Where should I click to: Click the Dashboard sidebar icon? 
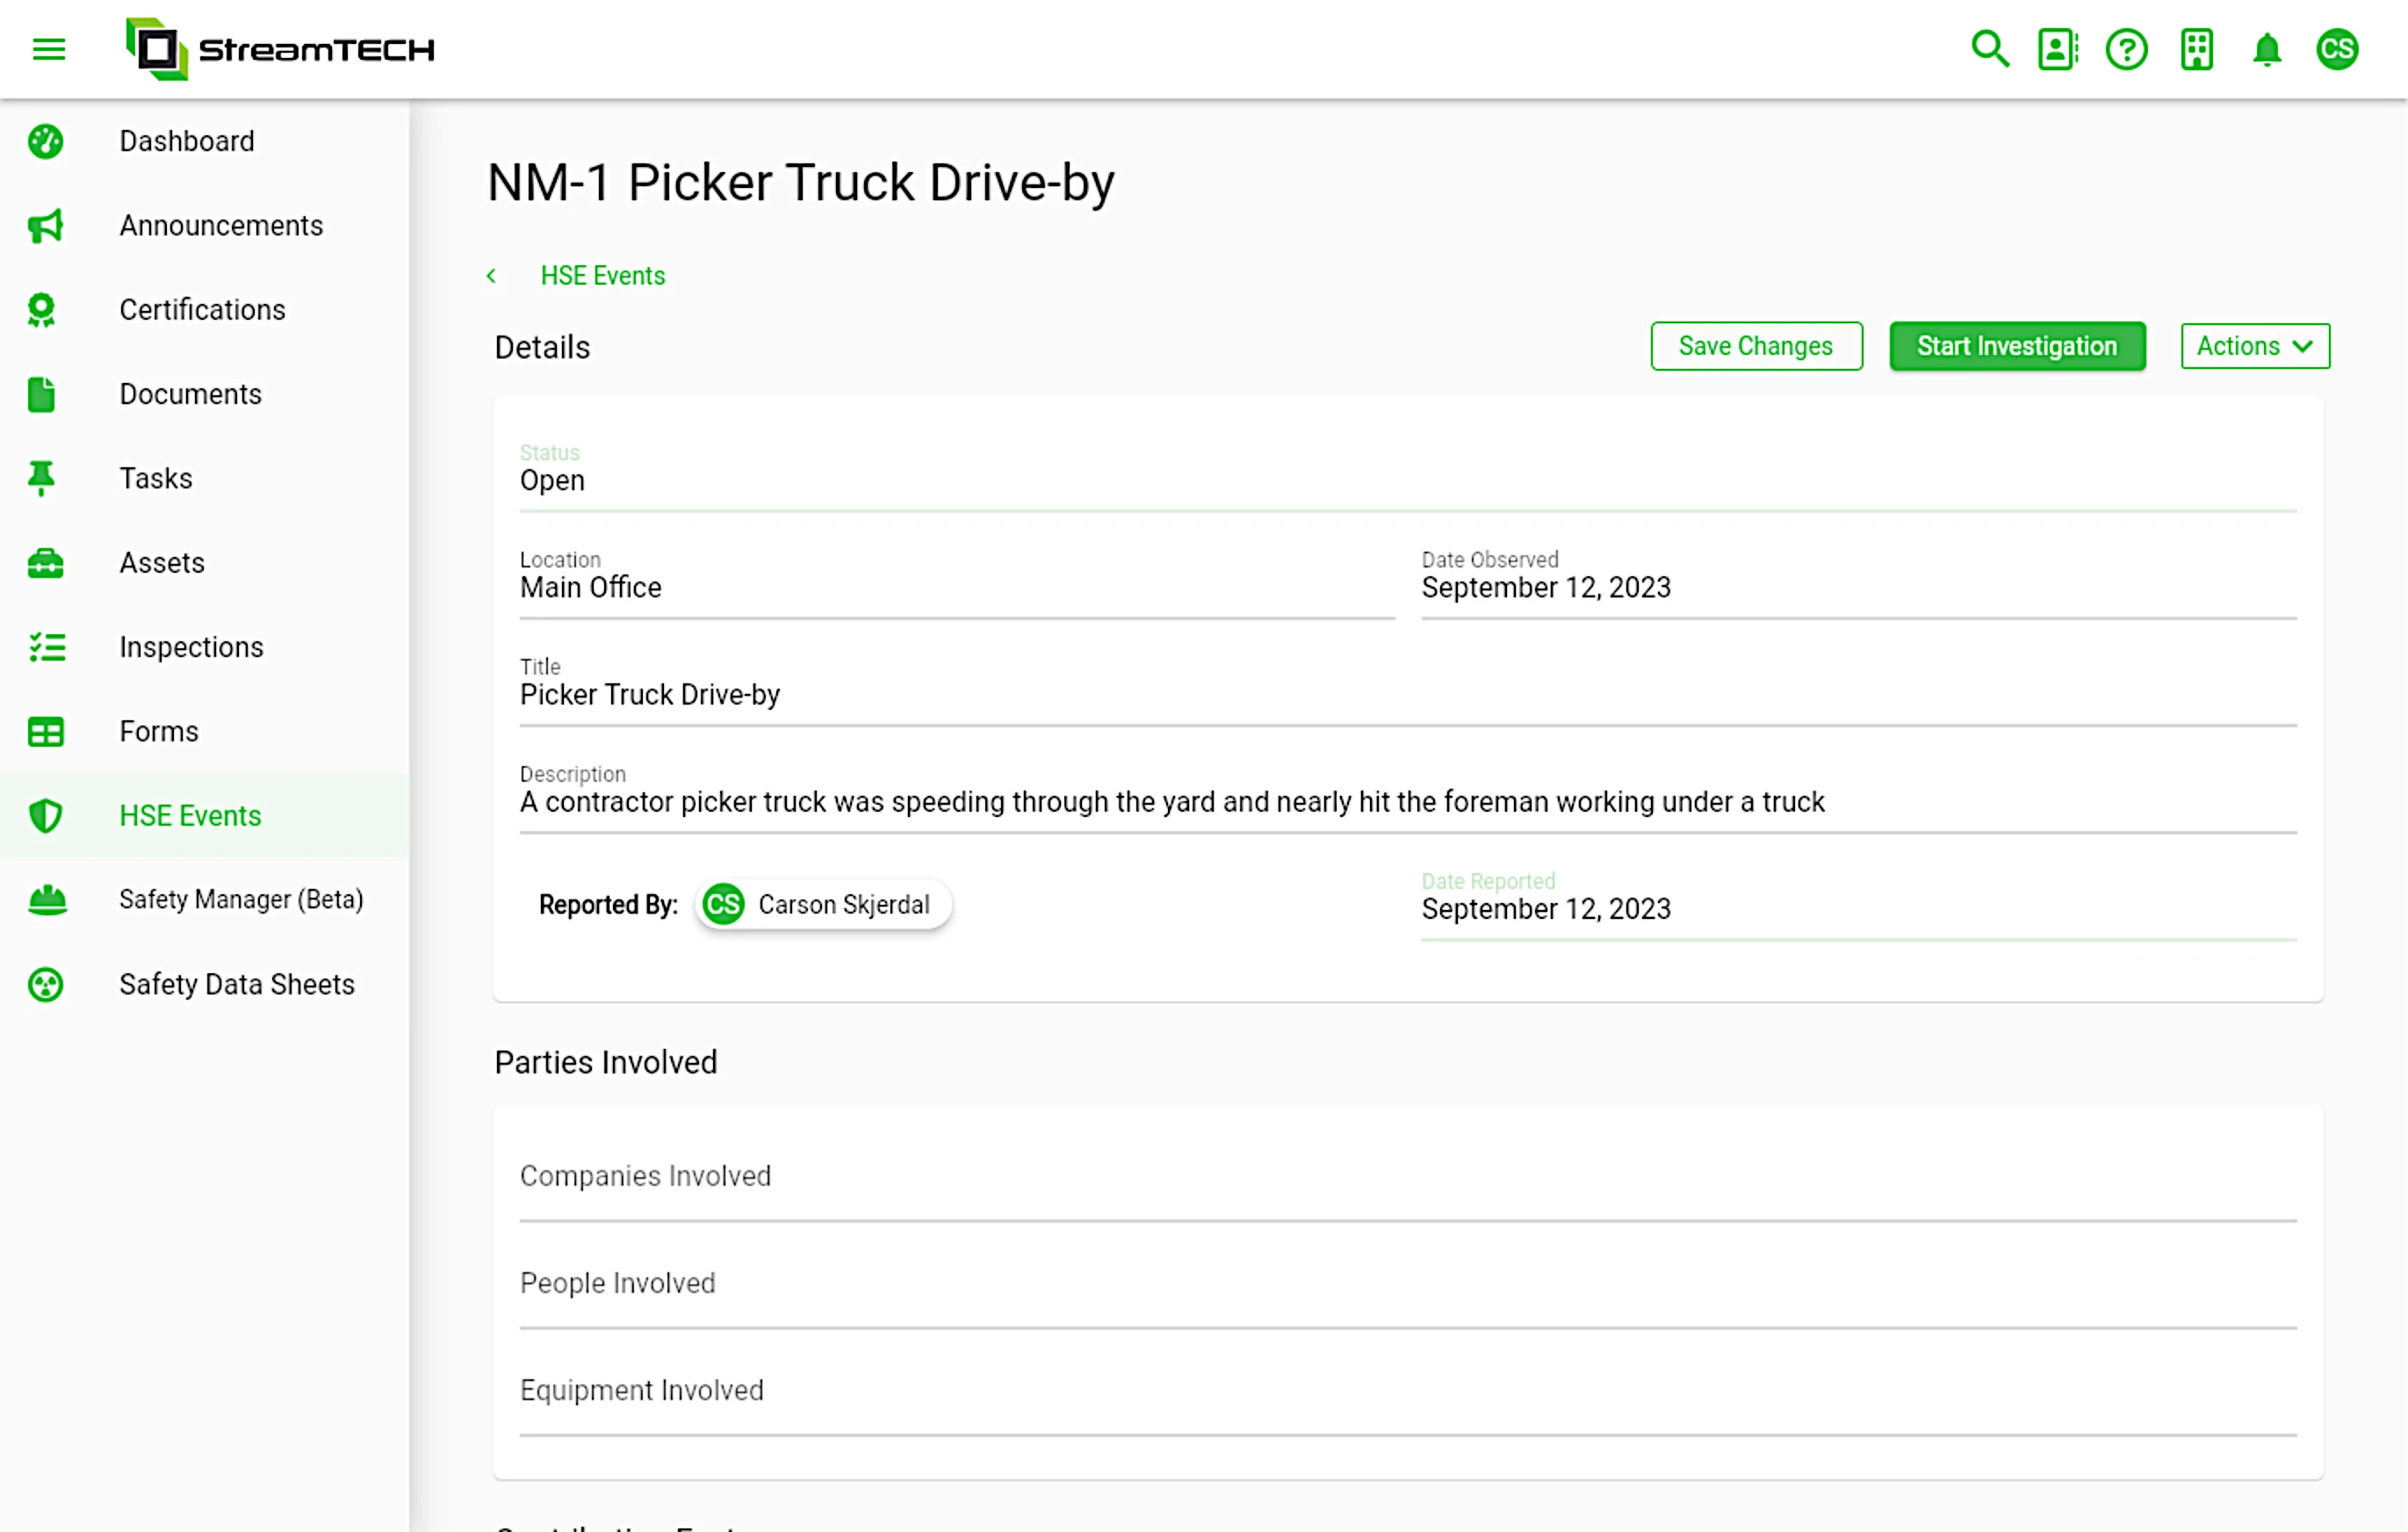[x=46, y=141]
